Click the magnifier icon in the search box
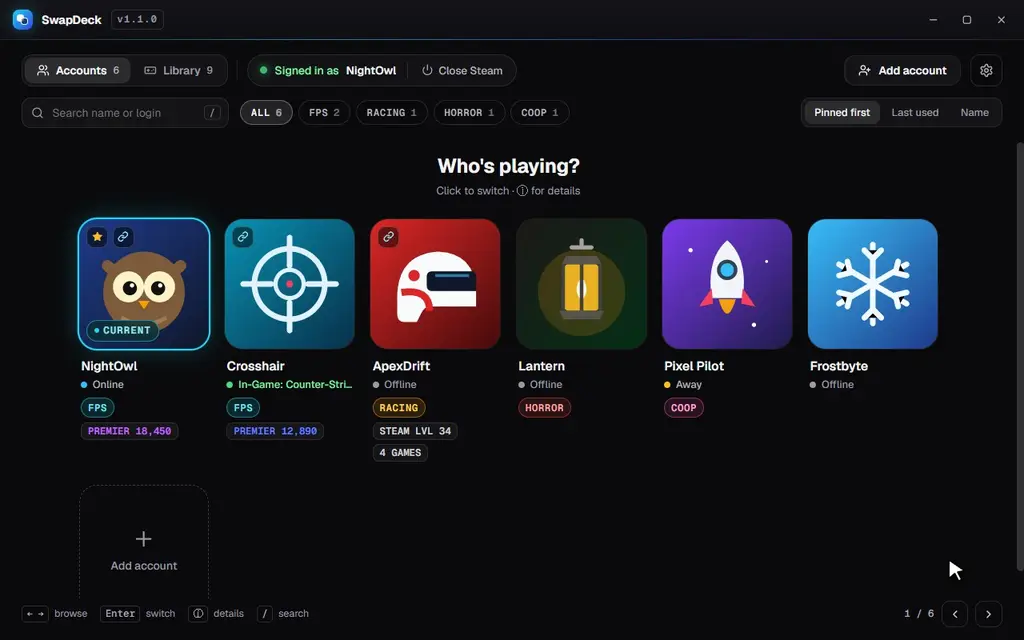The image size is (1024, 640). tap(38, 113)
